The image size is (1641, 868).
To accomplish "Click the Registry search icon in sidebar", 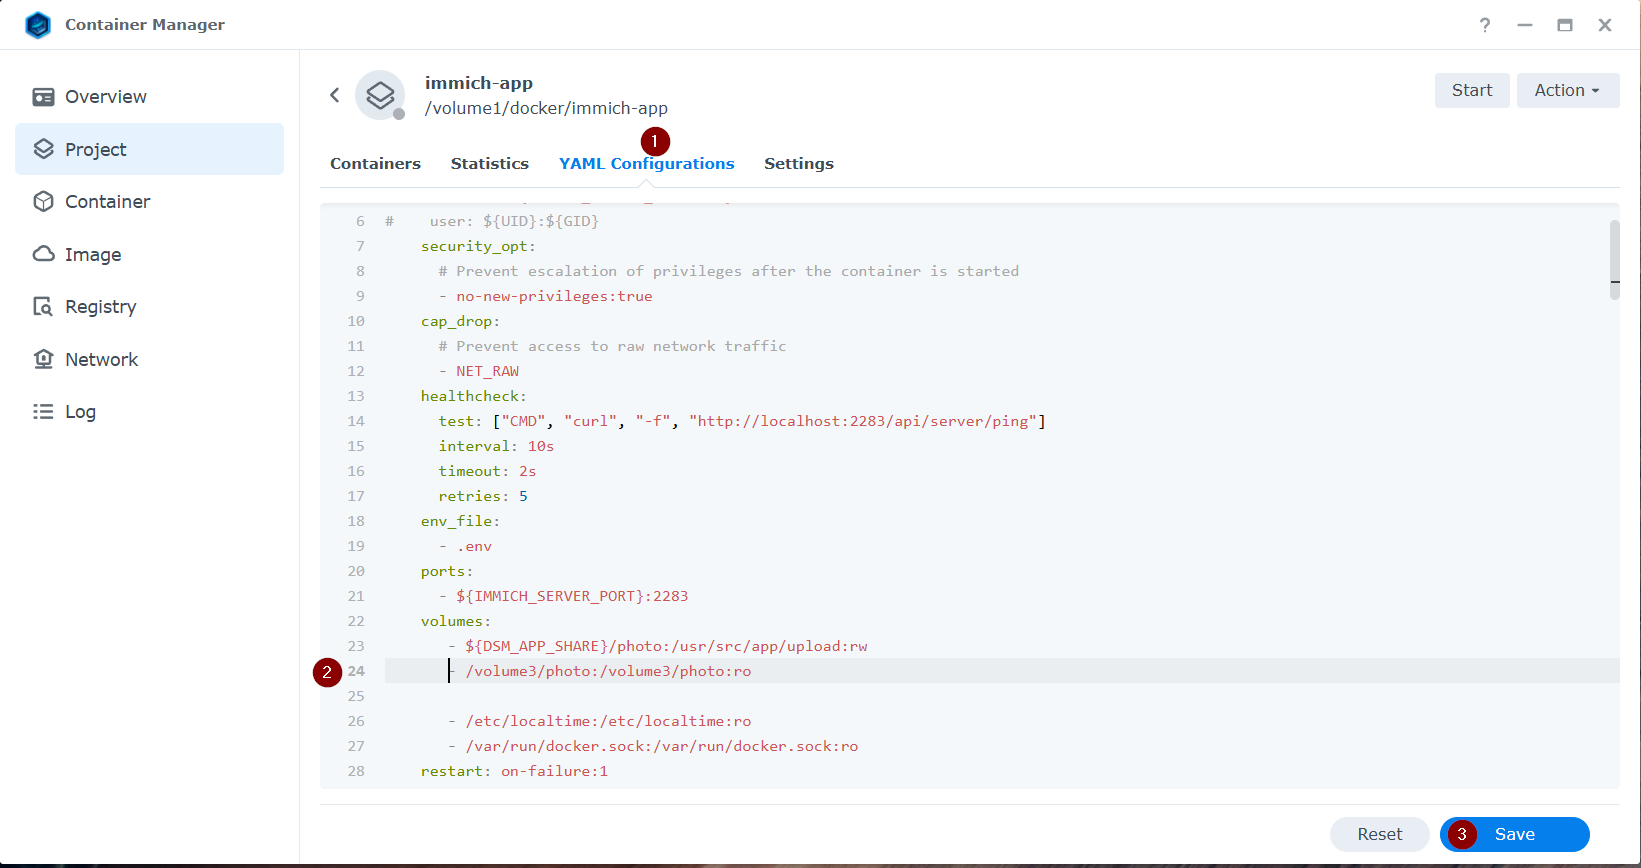I will coord(43,306).
